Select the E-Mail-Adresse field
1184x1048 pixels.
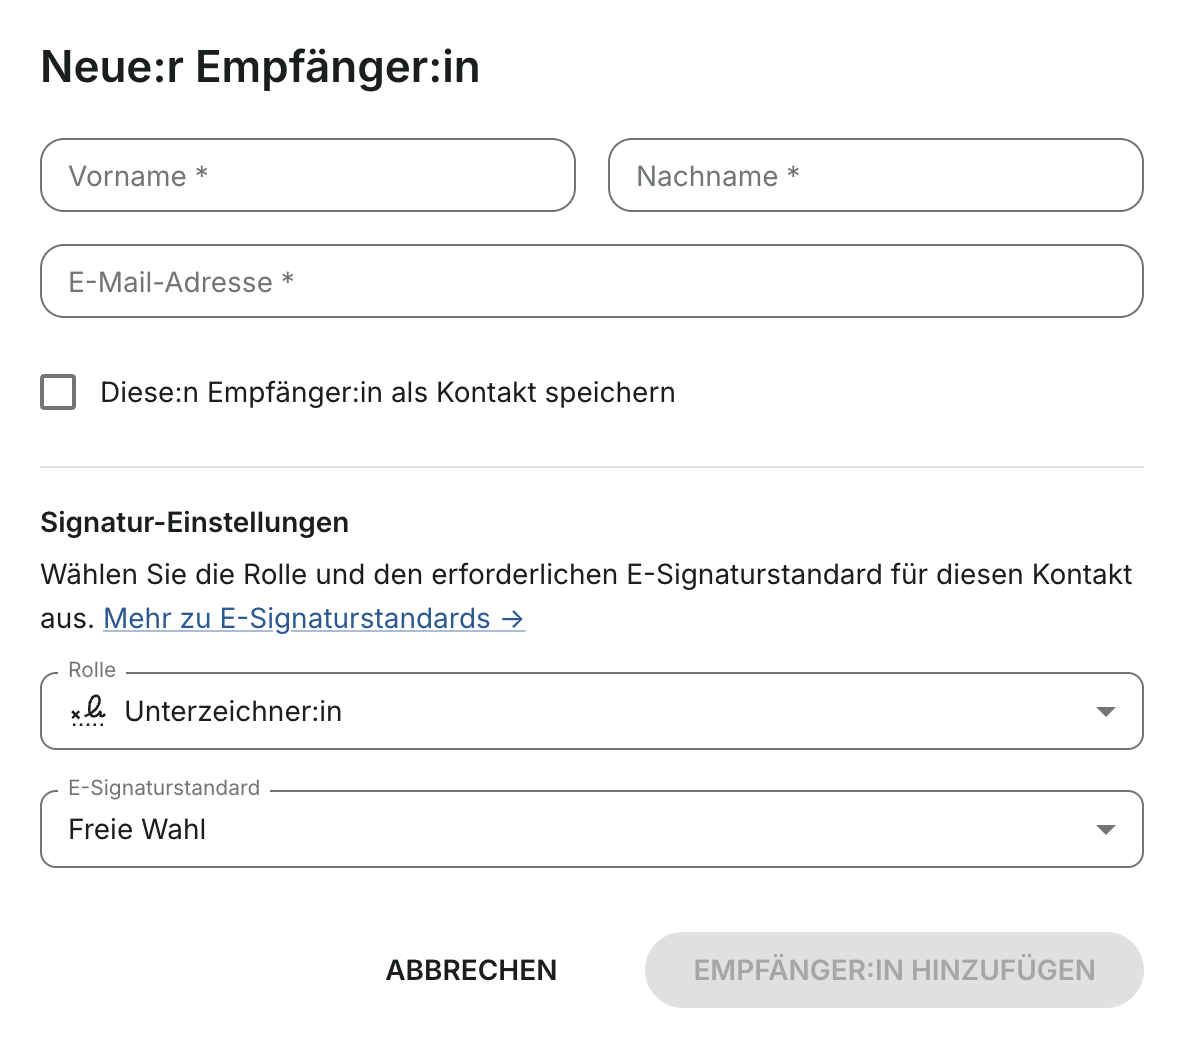click(x=592, y=281)
